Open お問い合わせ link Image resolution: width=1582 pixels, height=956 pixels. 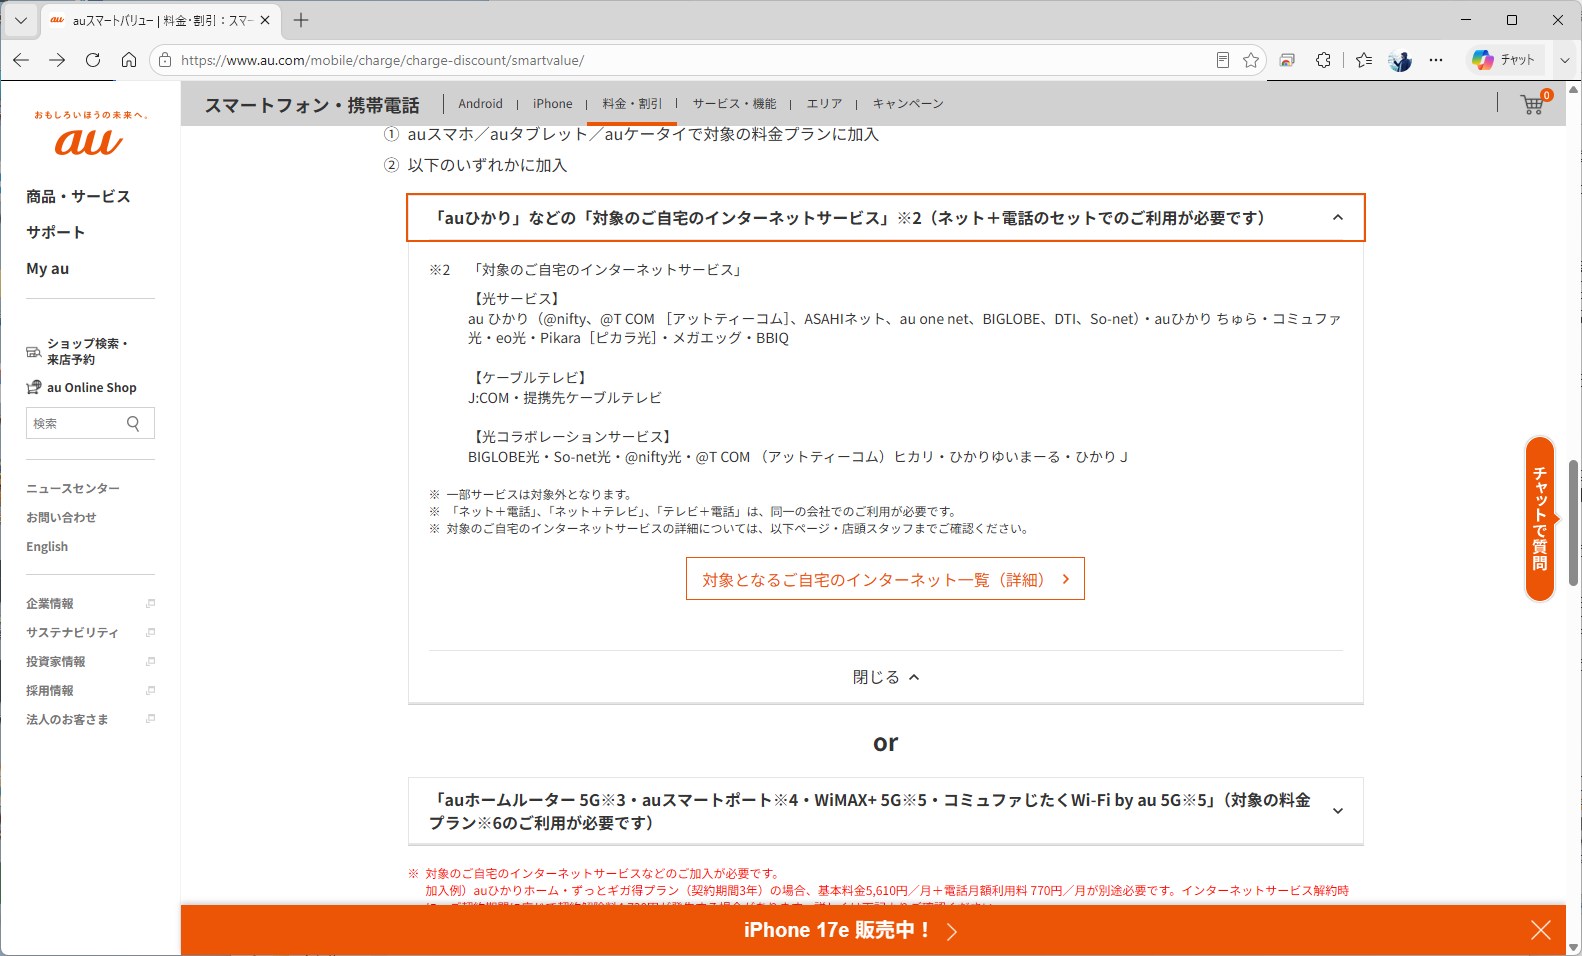(61, 517)
